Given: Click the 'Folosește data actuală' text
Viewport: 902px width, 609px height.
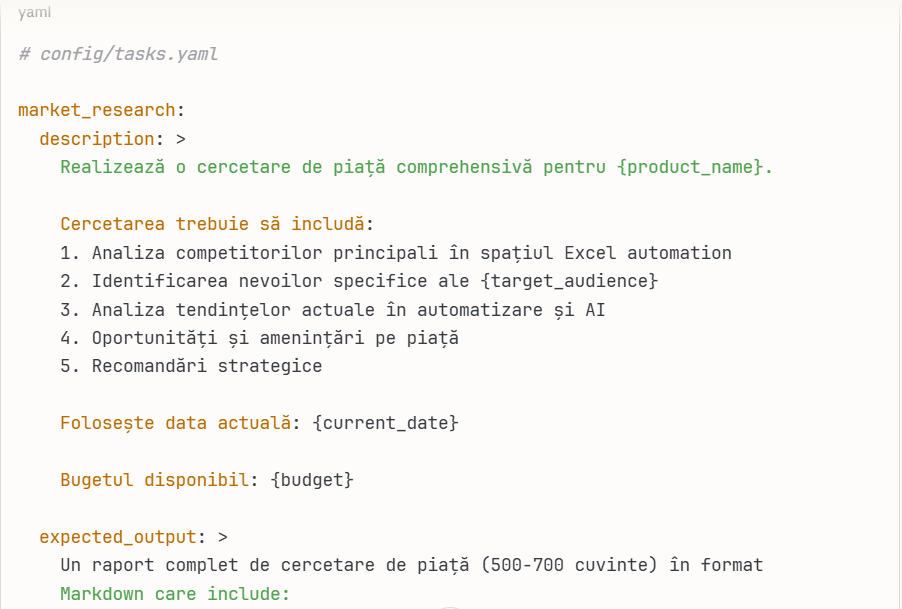Looking at the screenshot, I should (175, 423).
